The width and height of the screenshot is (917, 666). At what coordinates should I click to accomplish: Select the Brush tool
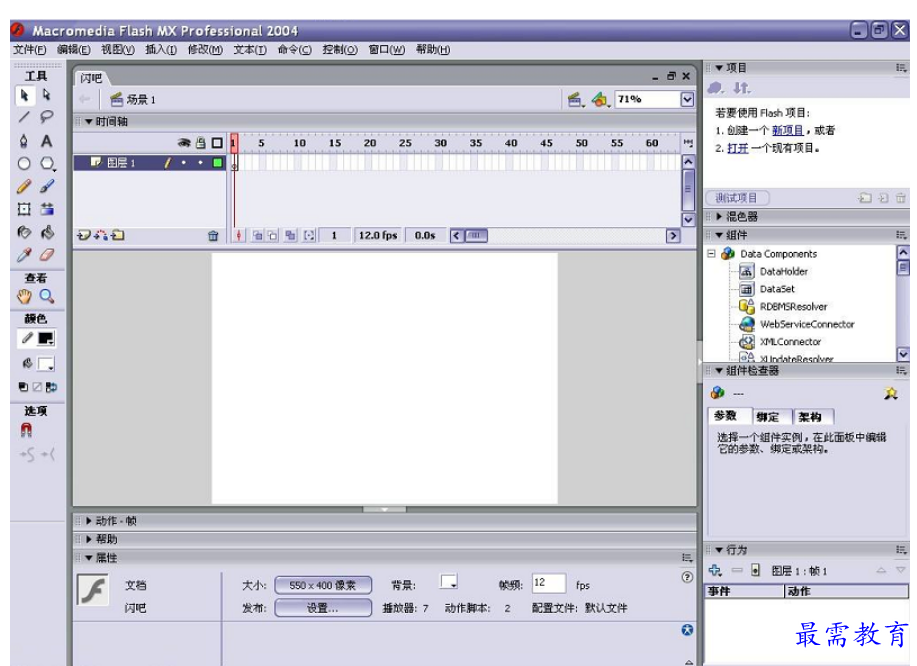click(x=47, y=187)
